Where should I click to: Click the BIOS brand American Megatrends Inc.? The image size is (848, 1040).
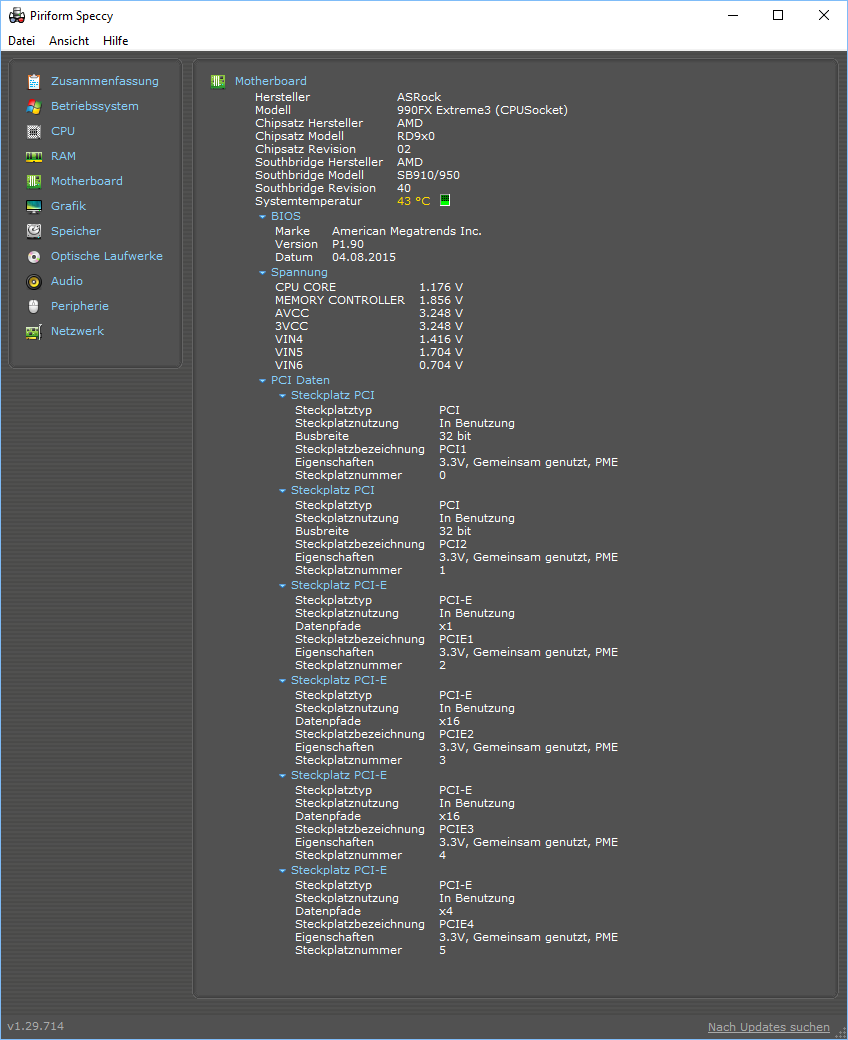pos(406,231)
